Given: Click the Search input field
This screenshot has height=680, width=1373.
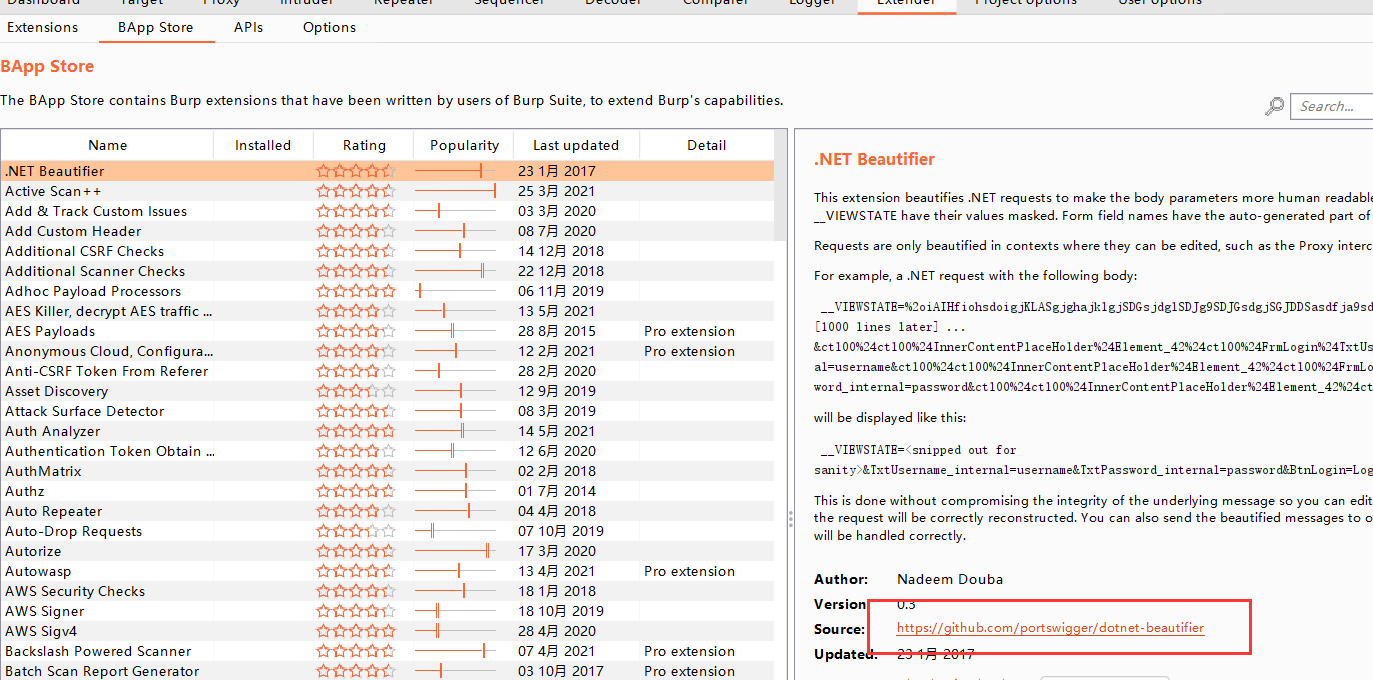Looking at the screenshot, I should point(1332,106).
